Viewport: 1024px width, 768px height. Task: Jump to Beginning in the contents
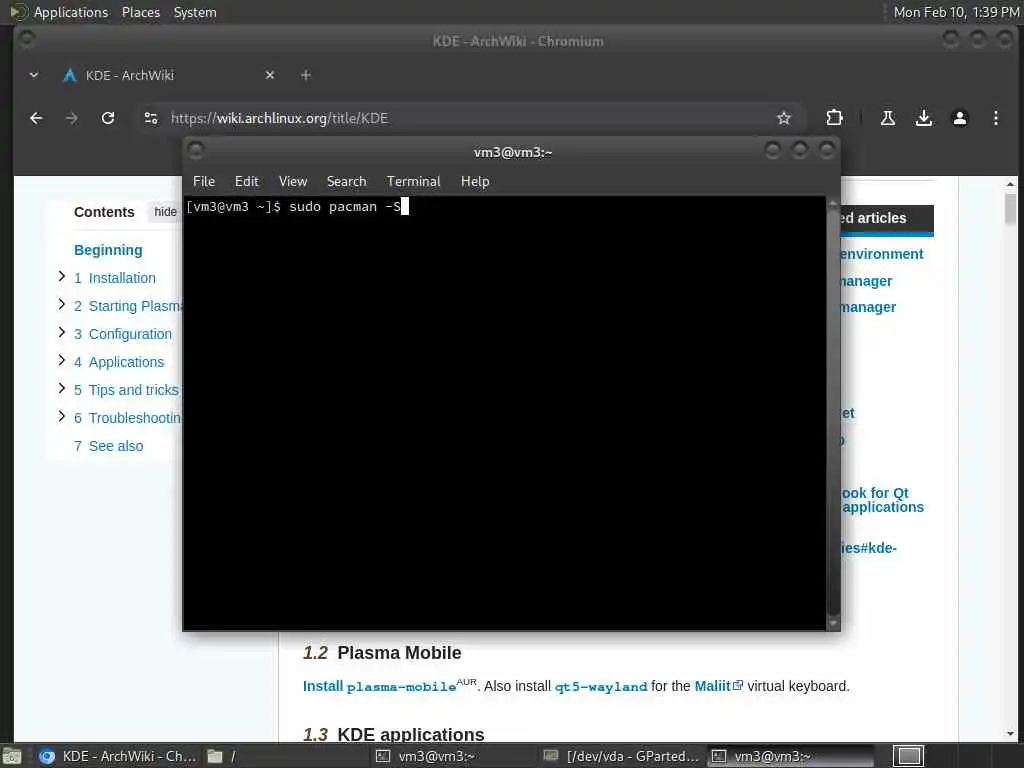(x=108, y=250)
